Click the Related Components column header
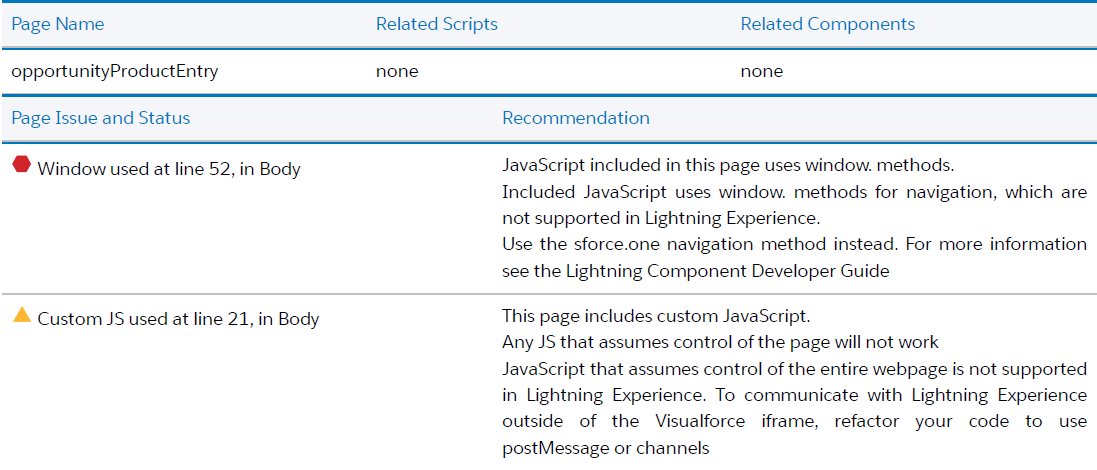 coord(827,24)
